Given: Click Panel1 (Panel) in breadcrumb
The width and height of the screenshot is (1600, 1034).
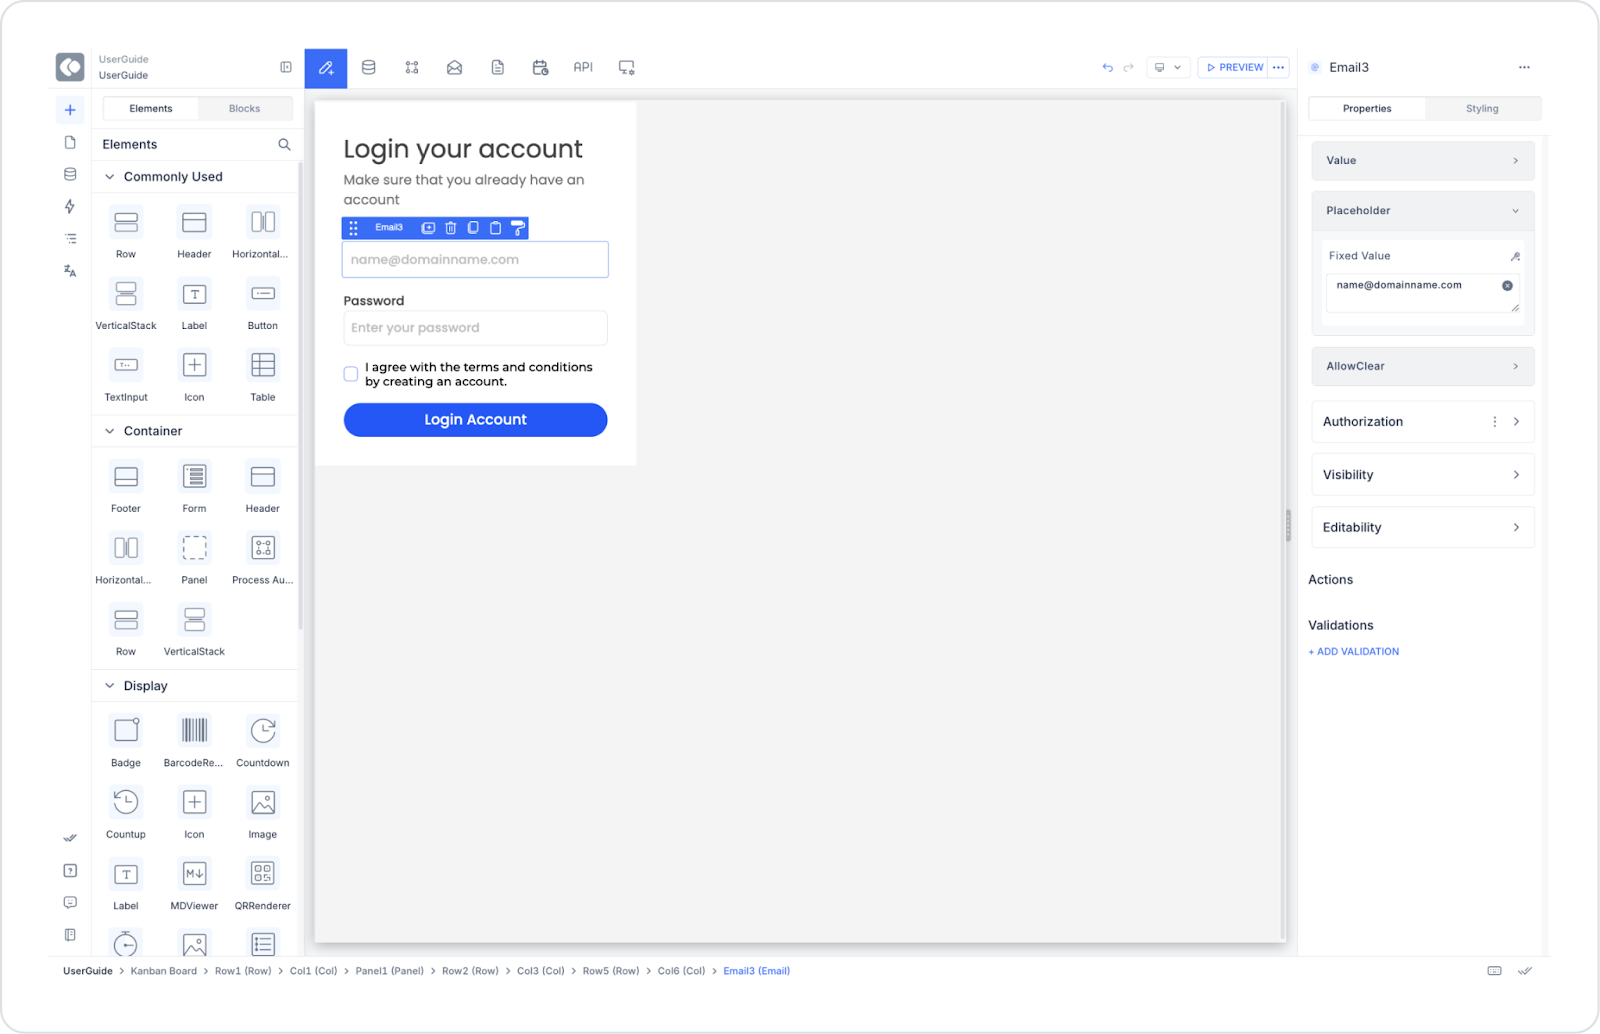Looking at the screenshot, I should coord(390,972).
